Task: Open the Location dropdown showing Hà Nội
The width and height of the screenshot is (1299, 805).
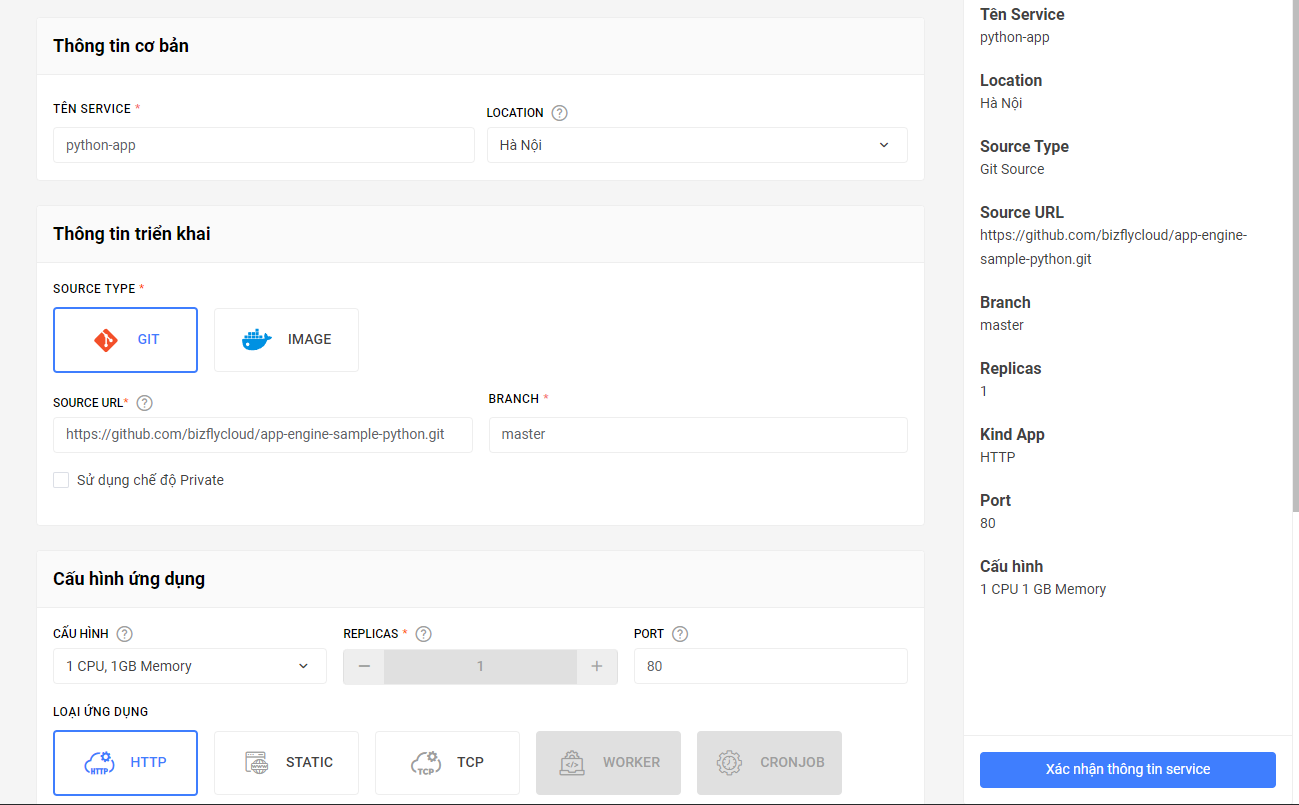Action: click(x=697, y=144)
